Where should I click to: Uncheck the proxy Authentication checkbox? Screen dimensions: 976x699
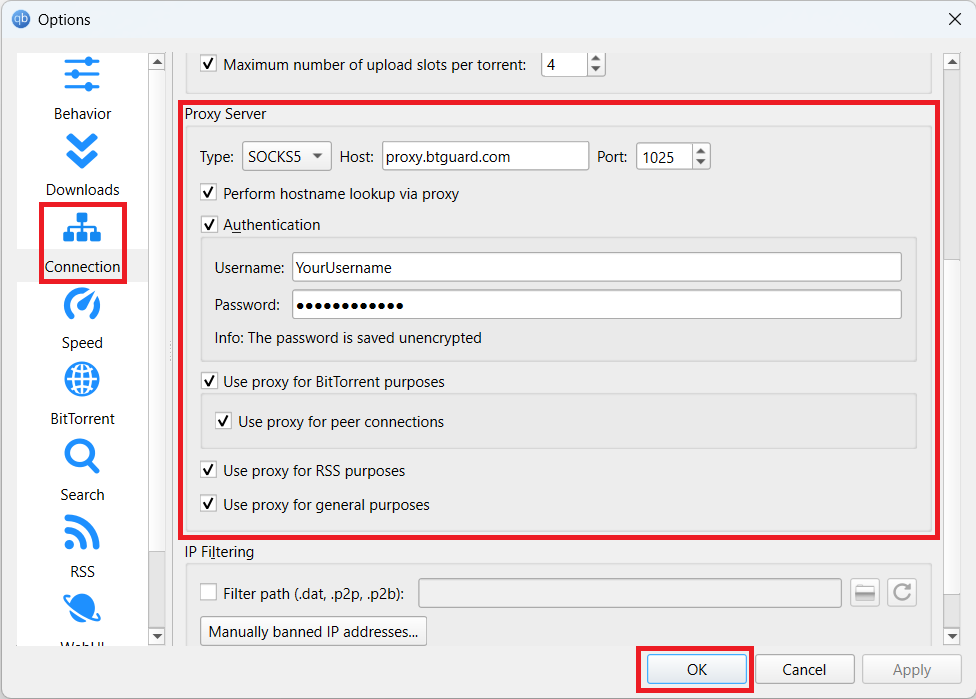point(209,225)
